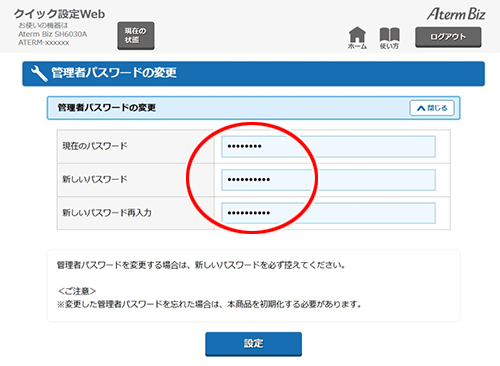Click the ログアウト logout button

click(x=448, y=37)
